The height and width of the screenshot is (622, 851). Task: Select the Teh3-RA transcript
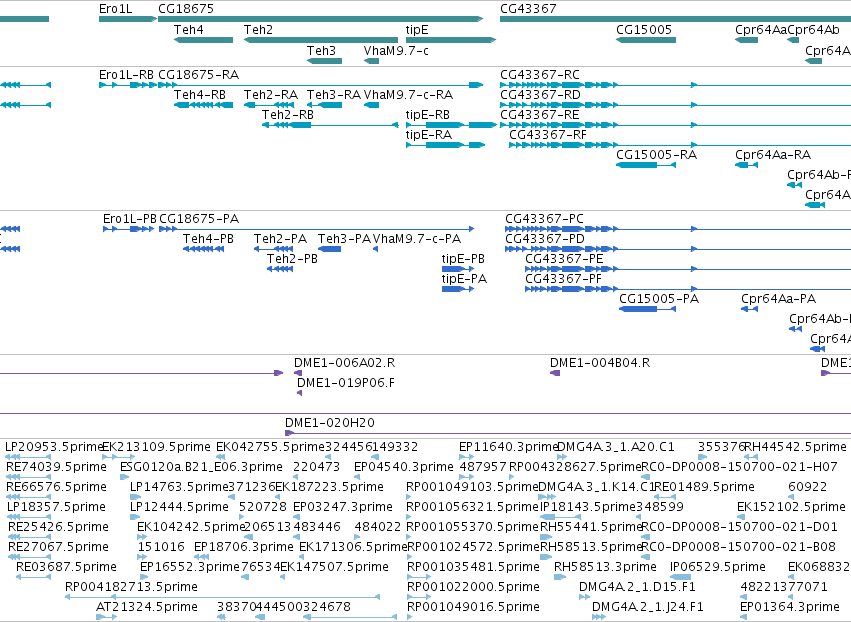[x=324, y=105]
